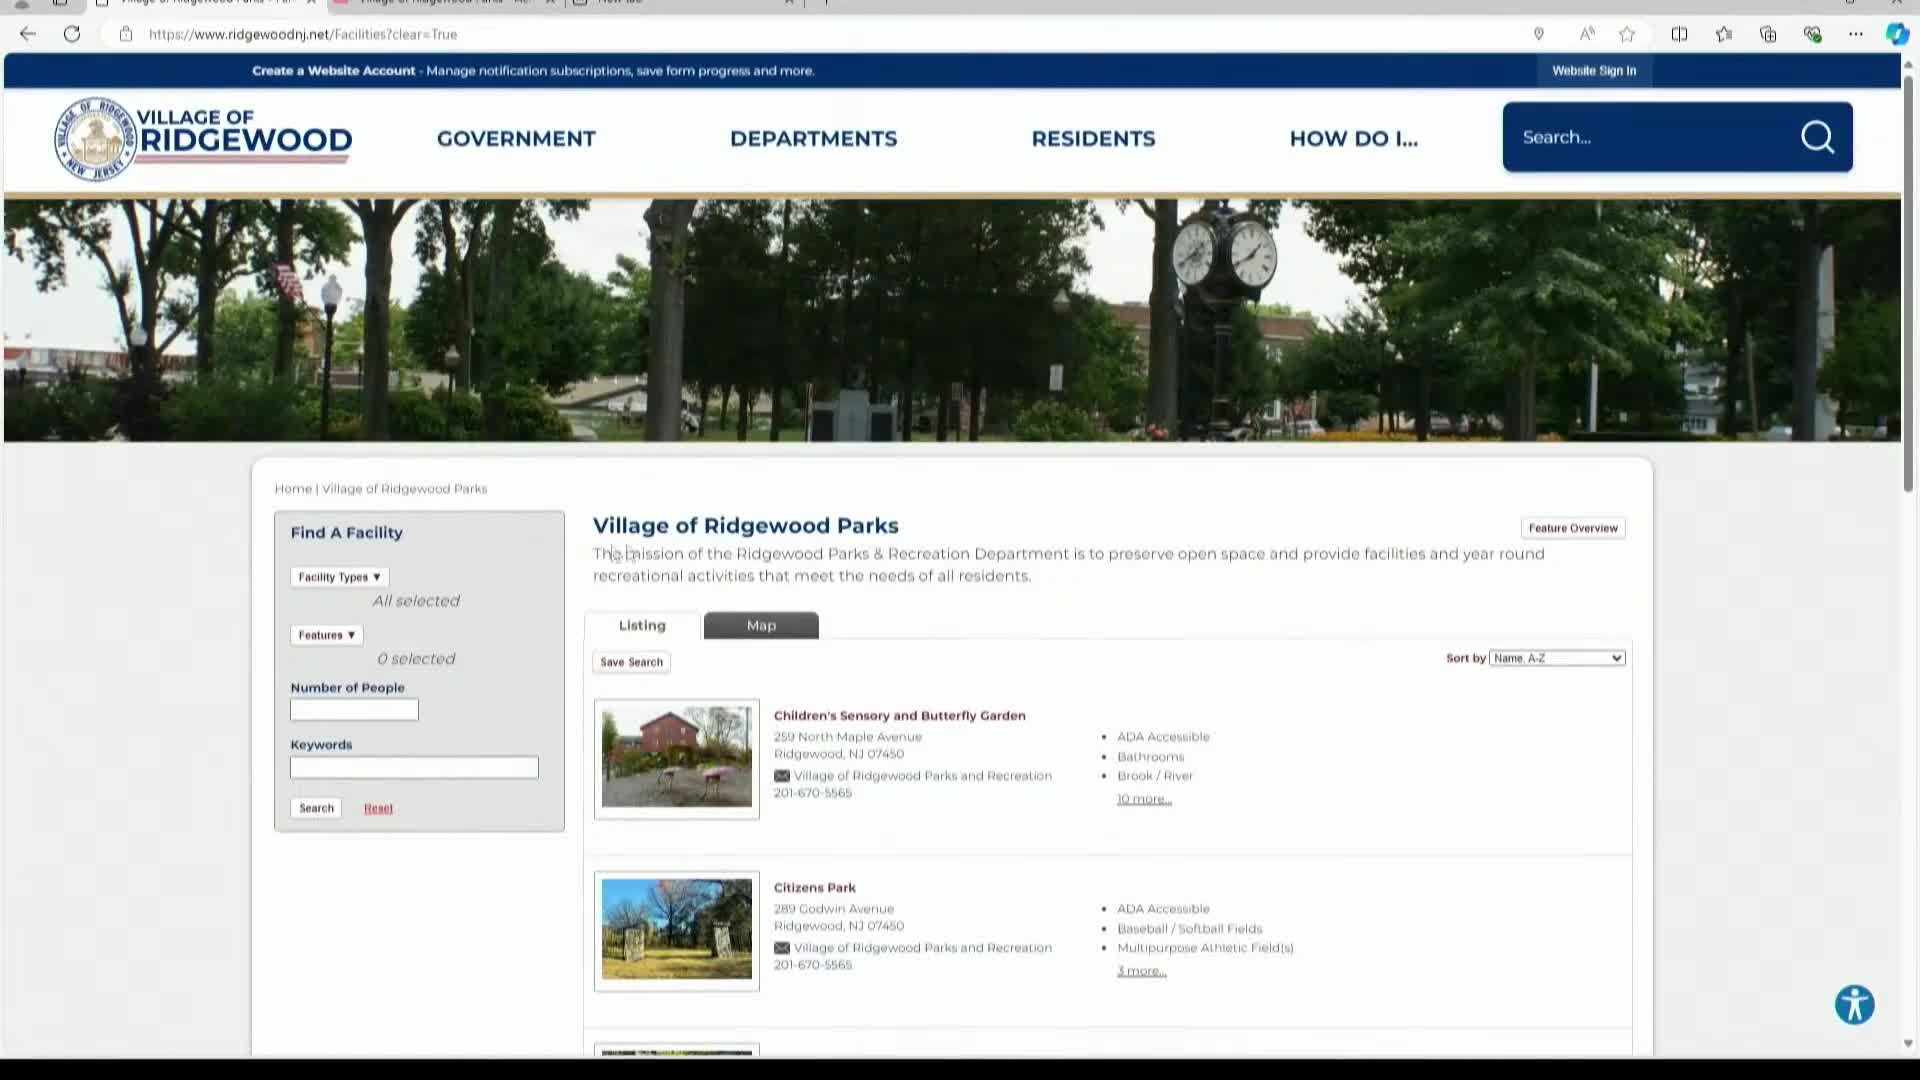Image resolution: width=1920 pixels, height=1080 pixels.
Task: Expand the Features dropdown
Action: tap(326, 635)
